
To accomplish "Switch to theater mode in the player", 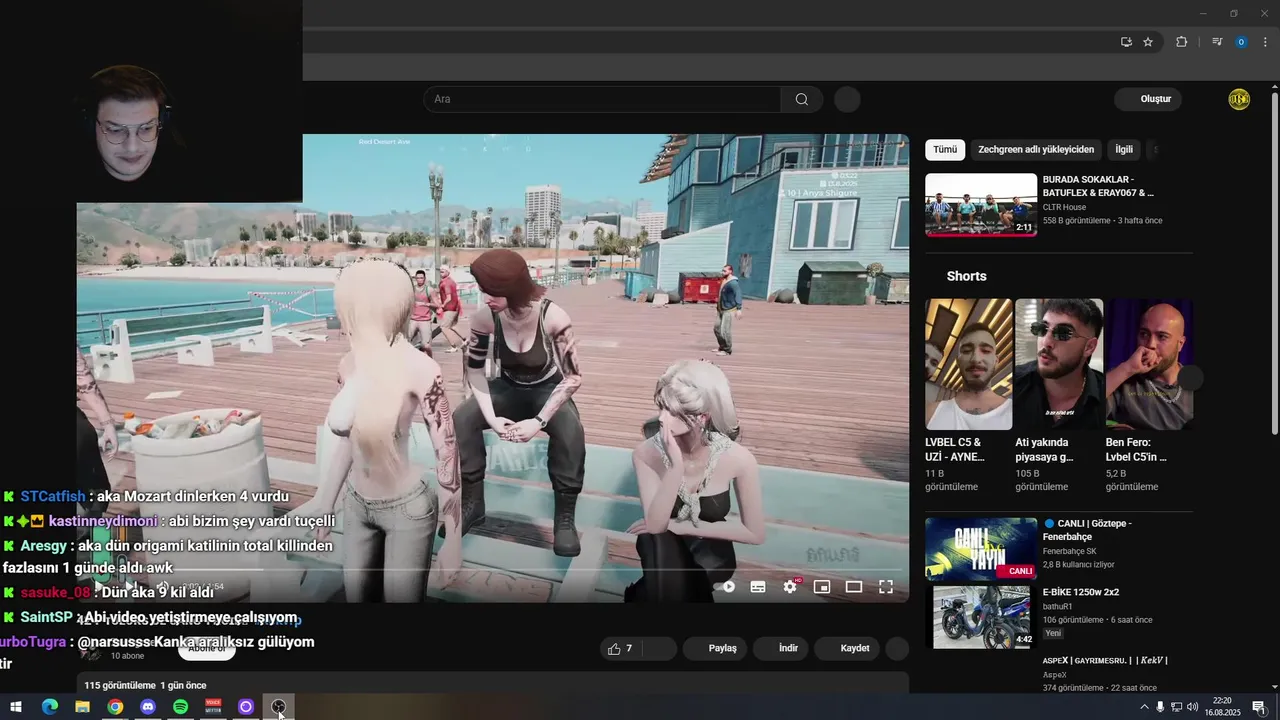I will pos(854,587).
